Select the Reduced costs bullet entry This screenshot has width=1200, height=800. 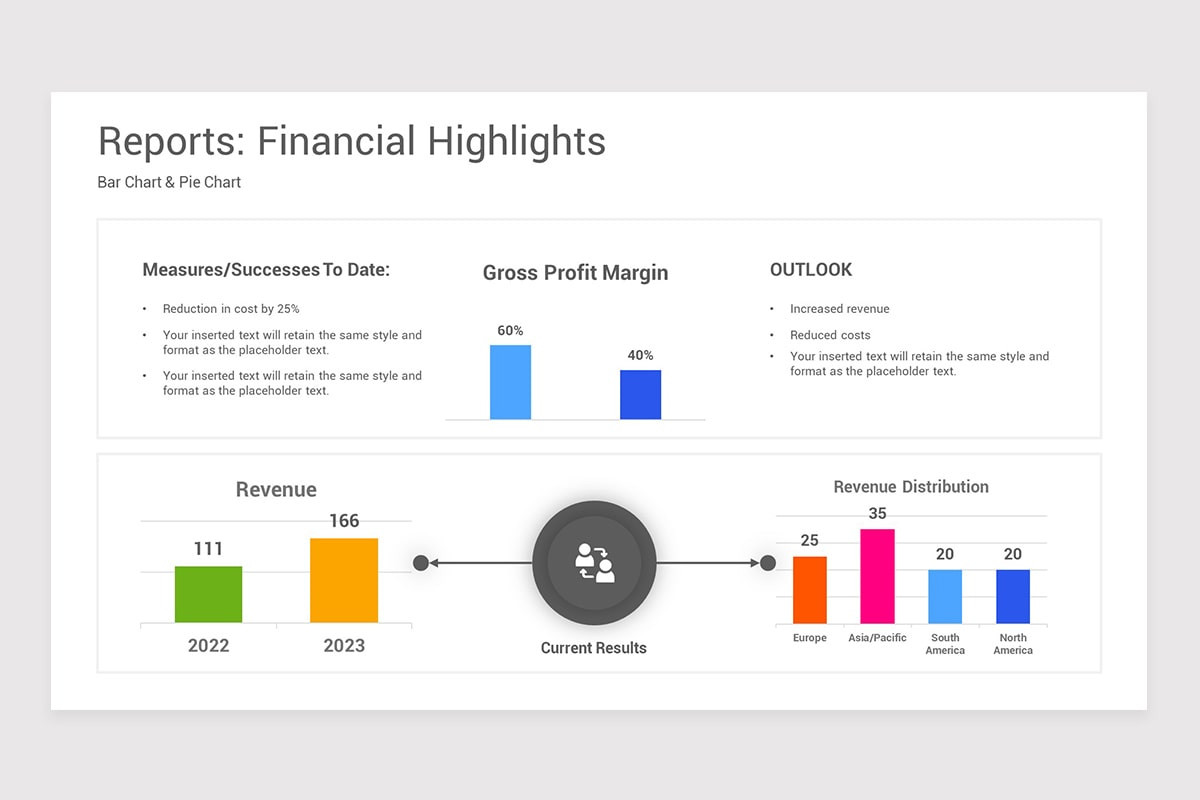click(830, 334)
